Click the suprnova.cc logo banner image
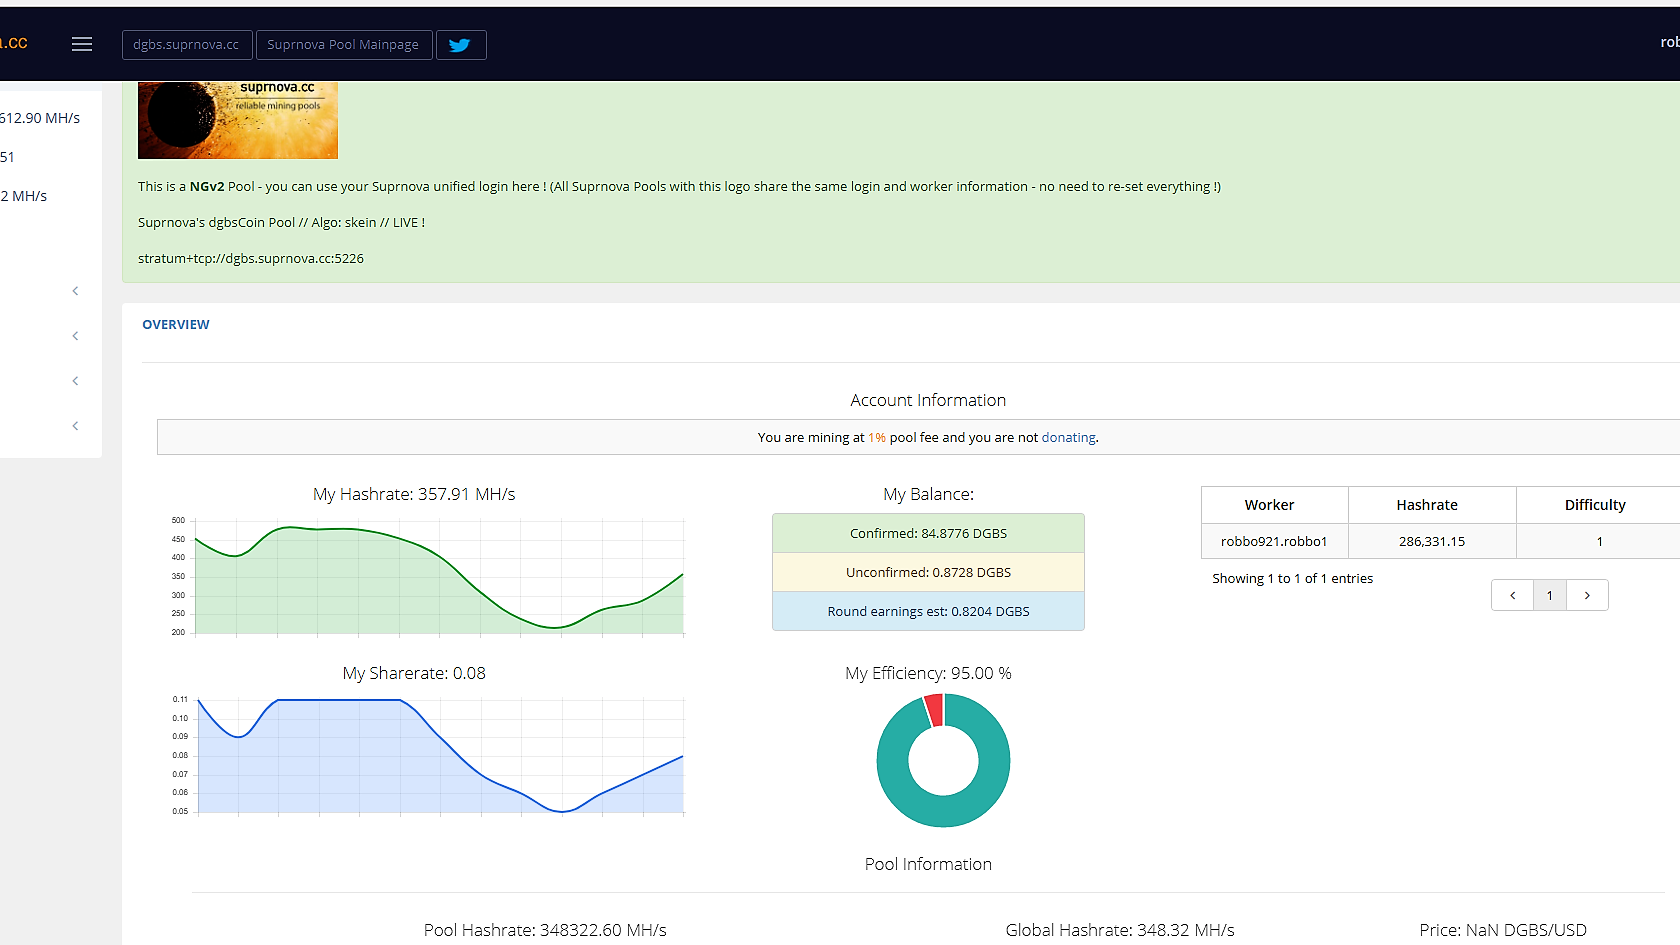Image resolution: width=1680 pixels, height=945 pixels. (238, 120)
